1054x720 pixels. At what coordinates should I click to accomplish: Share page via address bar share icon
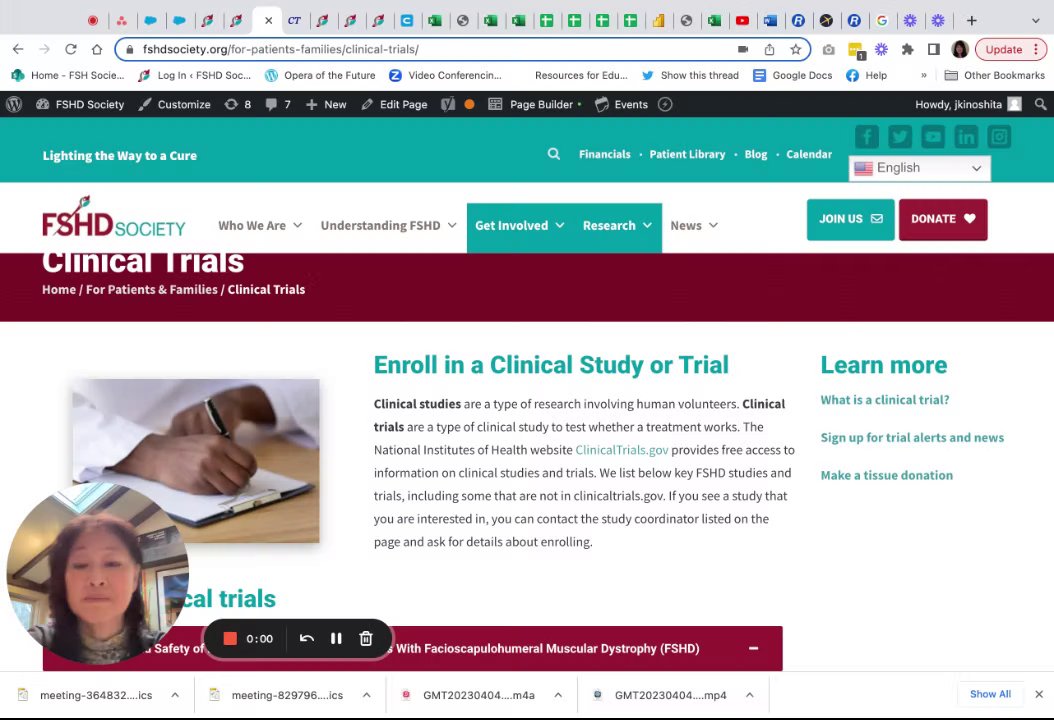click(x=770, y=49)
